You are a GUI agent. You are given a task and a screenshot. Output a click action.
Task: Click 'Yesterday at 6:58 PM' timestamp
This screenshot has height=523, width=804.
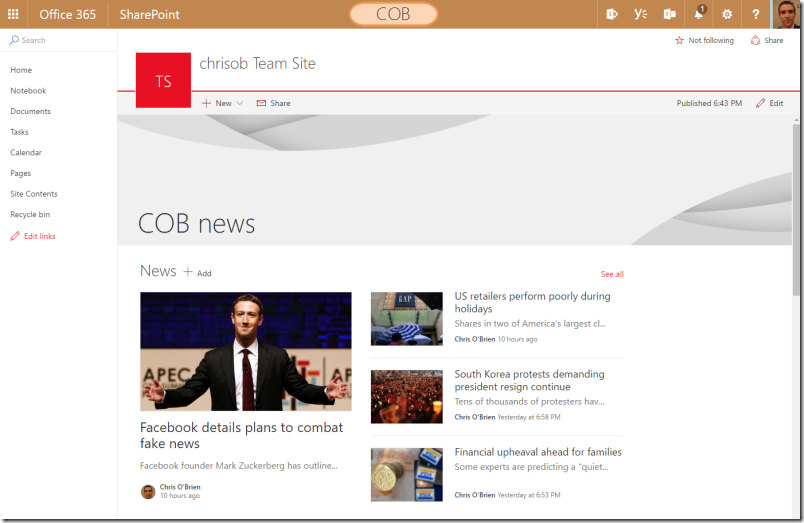[x=529, y=417]
